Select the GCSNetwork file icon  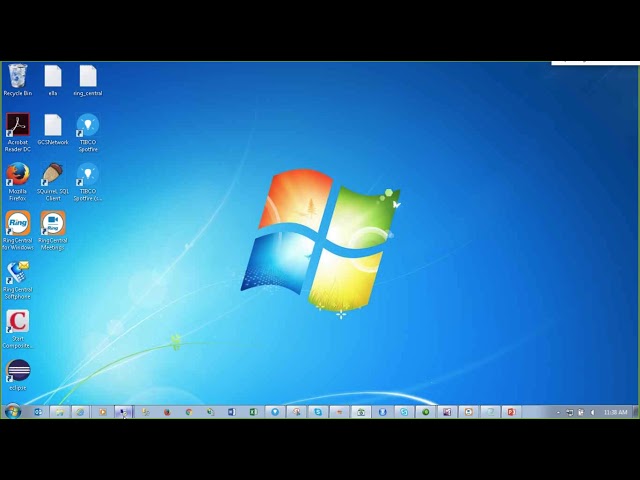pyautogui.click(x=53, y=129)
